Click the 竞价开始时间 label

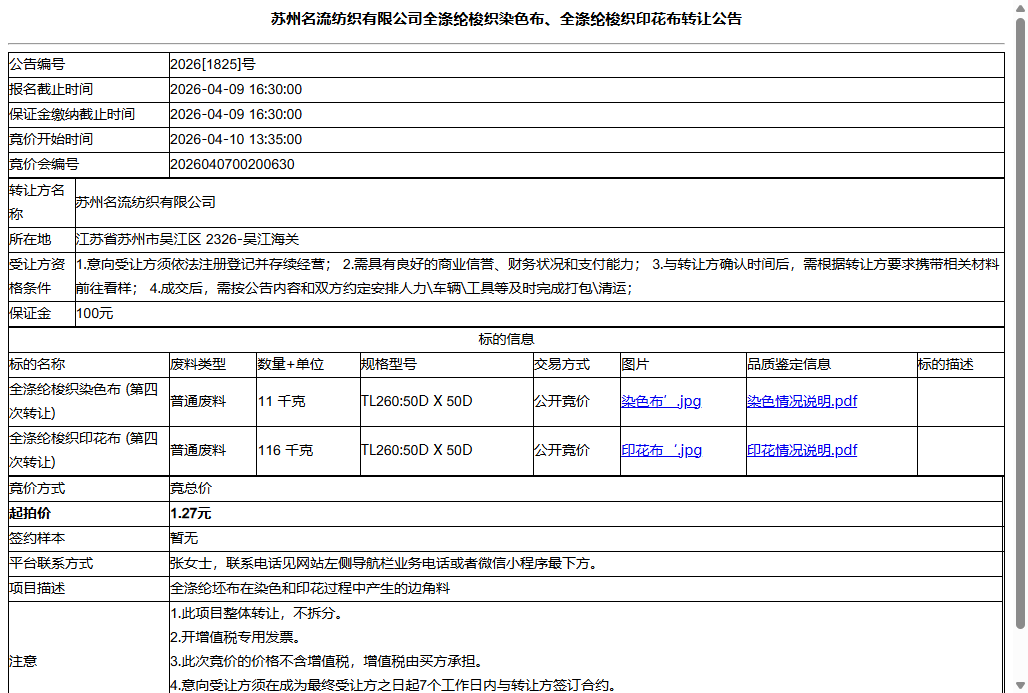point(51,139)
